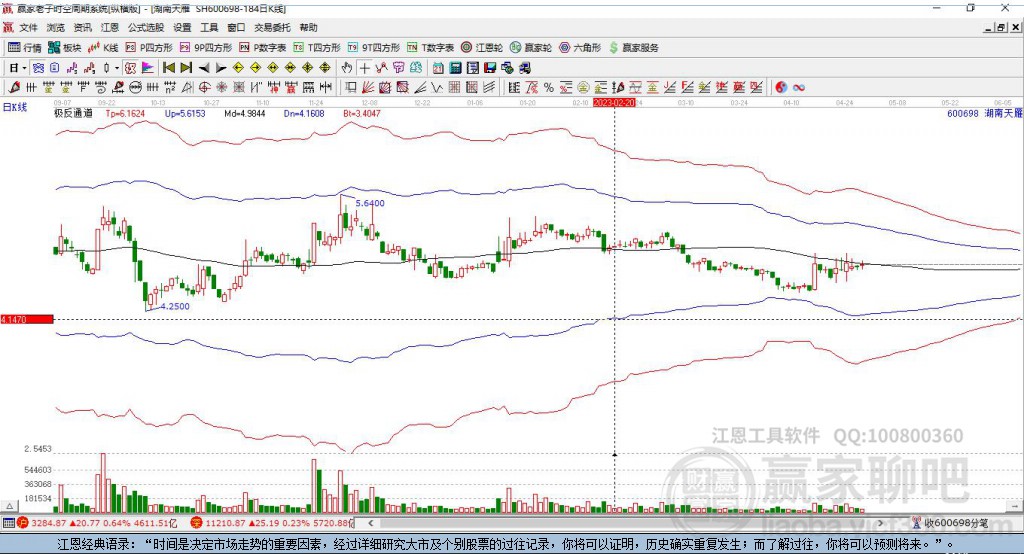Click the 行情 toolbar button
The width and height of the screenshot is (1024, 554).
pyautogui.click(x=25, y=48)
